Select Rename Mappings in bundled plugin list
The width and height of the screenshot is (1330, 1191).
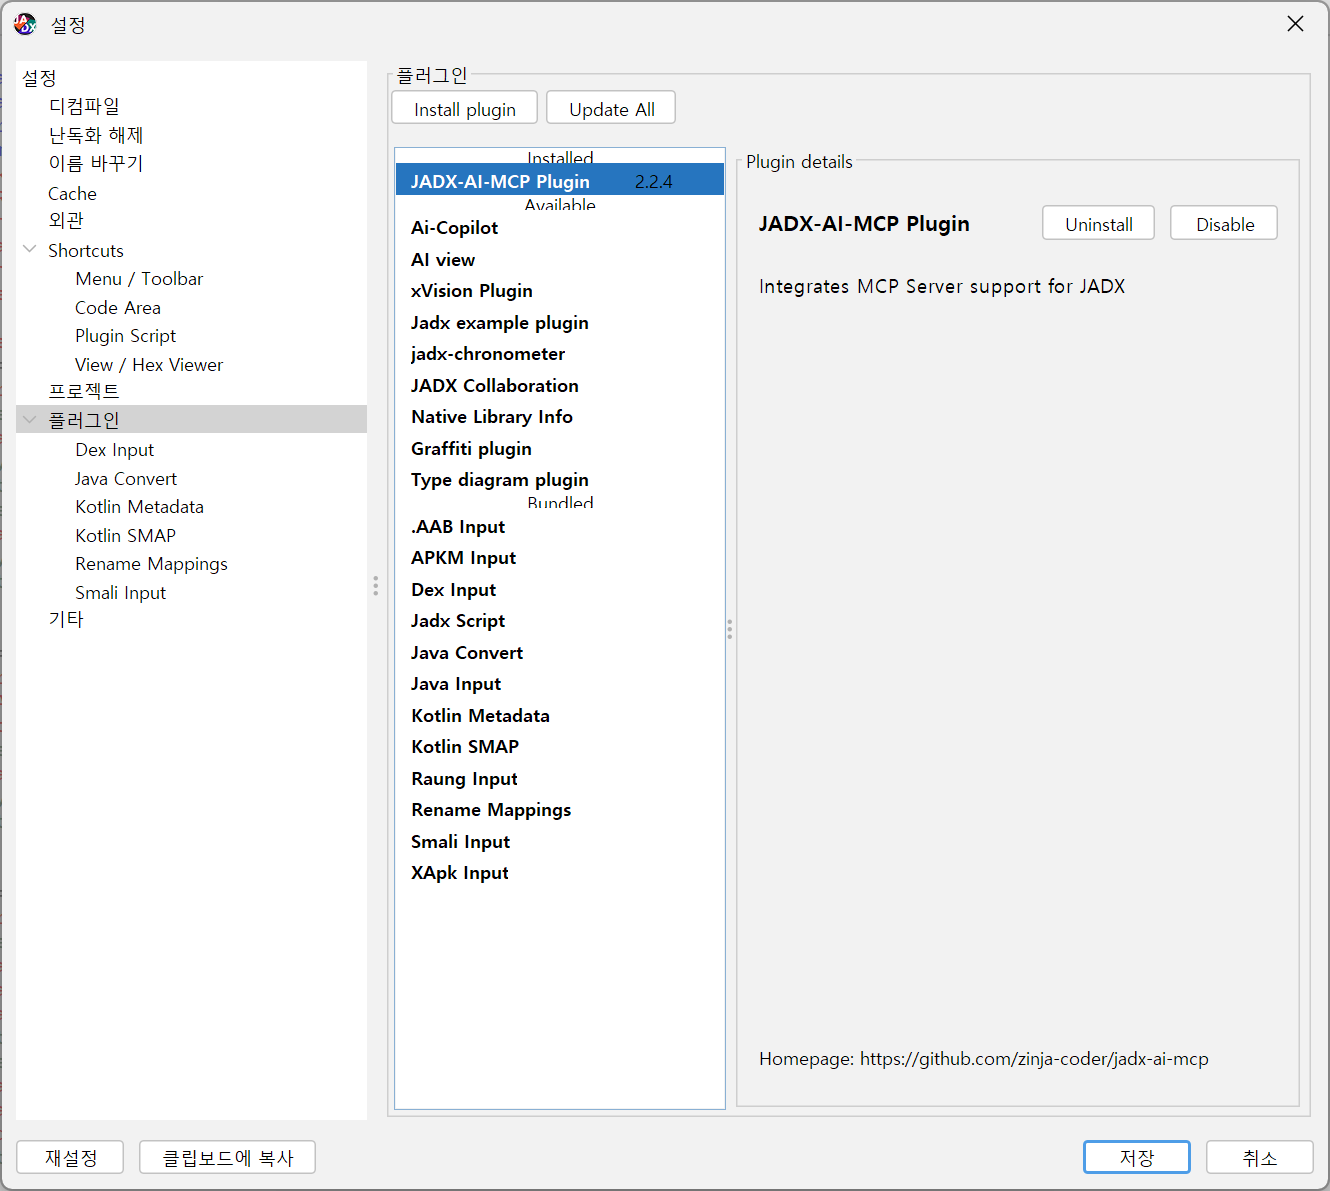coord(559,810)
